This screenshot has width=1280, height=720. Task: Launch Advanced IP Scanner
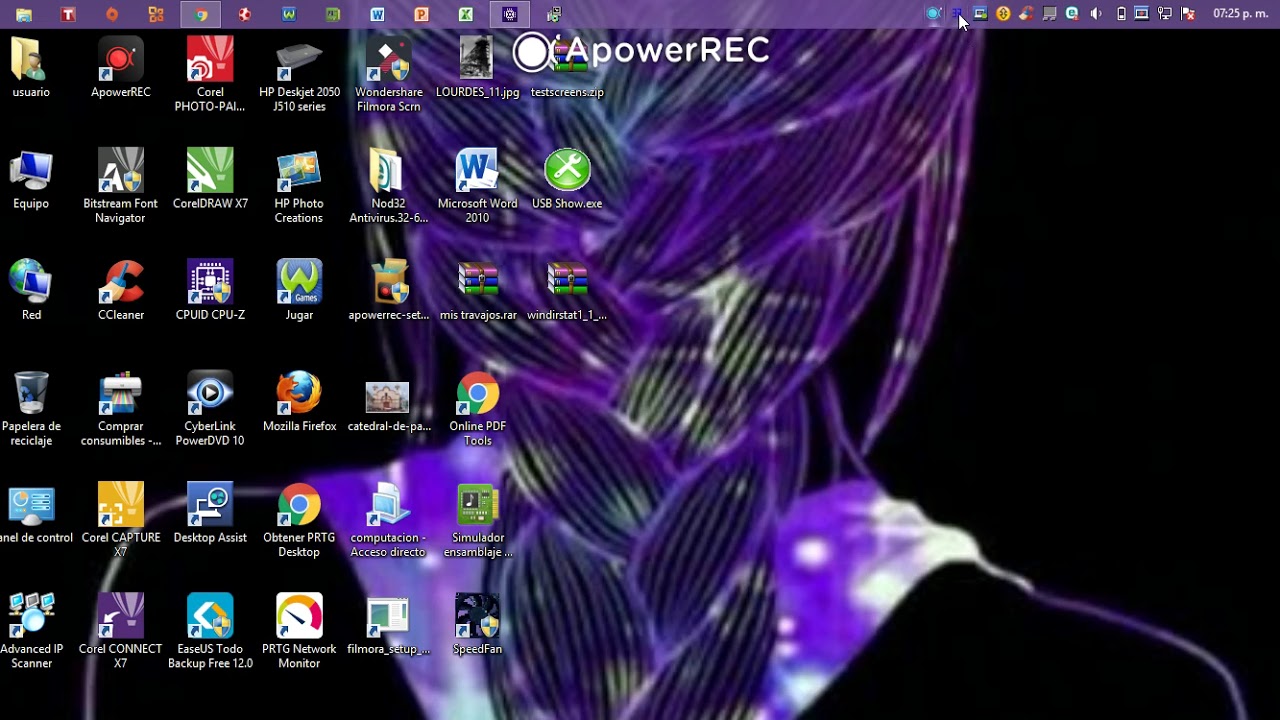pyautogui.click(x=31, y=632)
